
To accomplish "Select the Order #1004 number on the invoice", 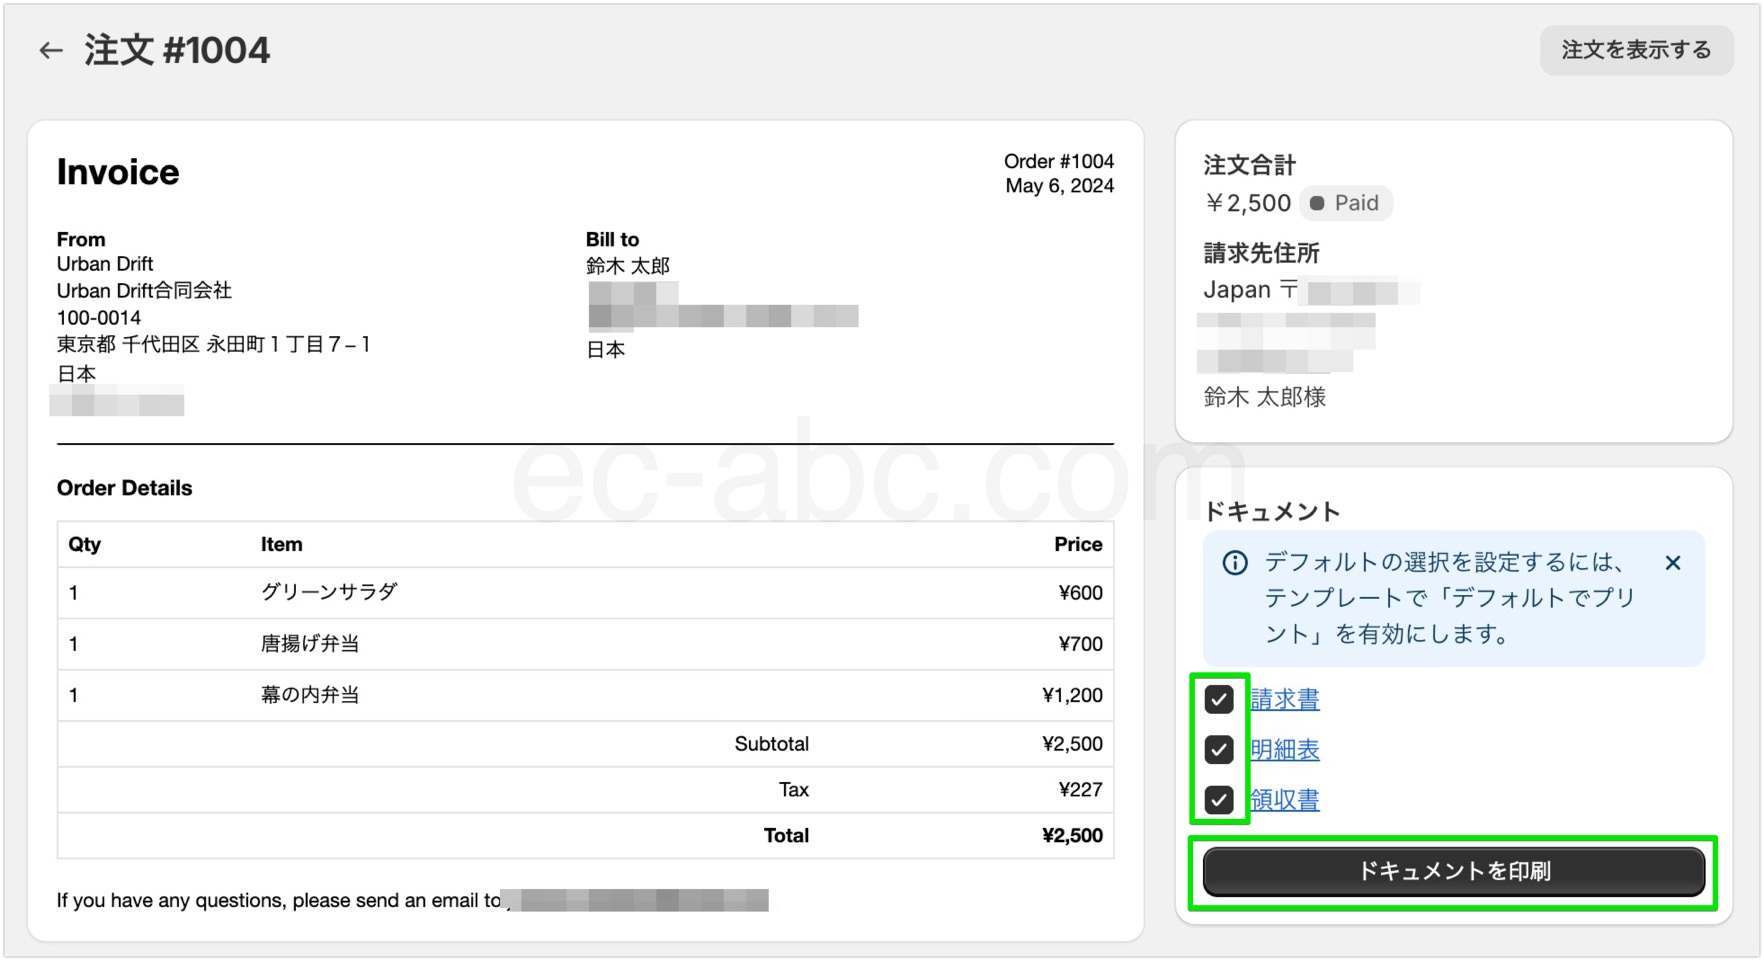I will point(1060,161).
